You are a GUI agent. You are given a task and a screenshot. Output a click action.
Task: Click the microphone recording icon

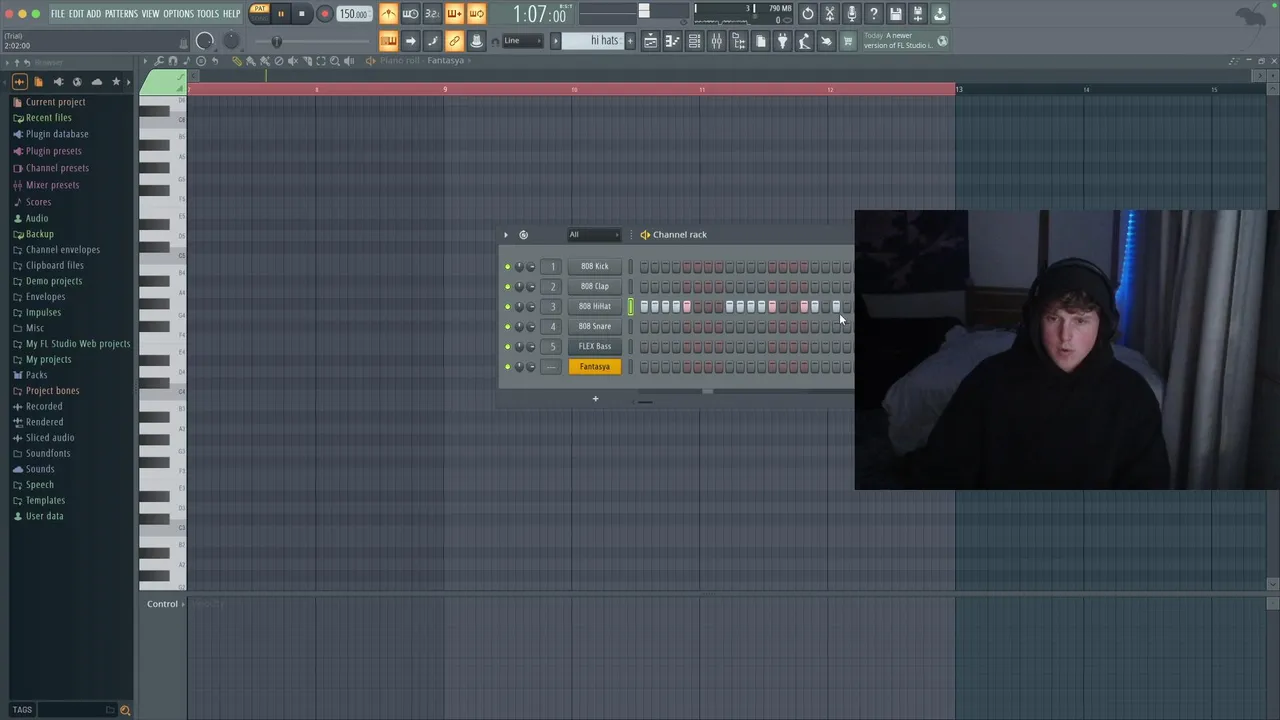click(851, 14)
